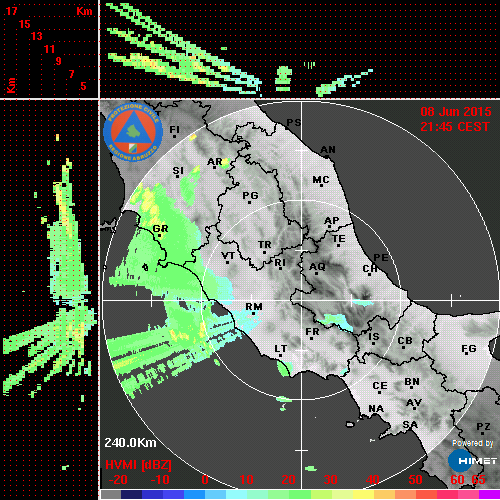500x500 pixels.
Task: Click the -10 dBZ legend value
Action: [x=160, y=480]
